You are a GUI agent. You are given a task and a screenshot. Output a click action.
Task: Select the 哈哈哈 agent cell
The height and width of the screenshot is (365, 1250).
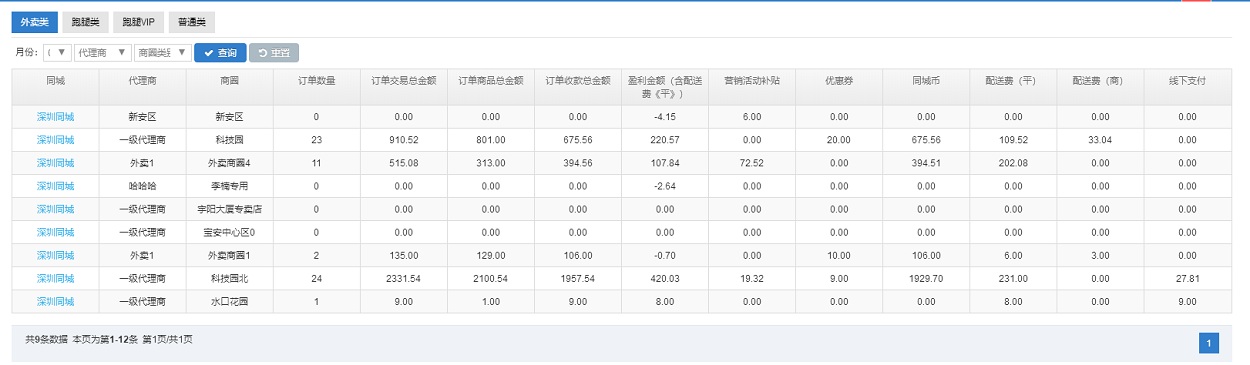point(143,186)
